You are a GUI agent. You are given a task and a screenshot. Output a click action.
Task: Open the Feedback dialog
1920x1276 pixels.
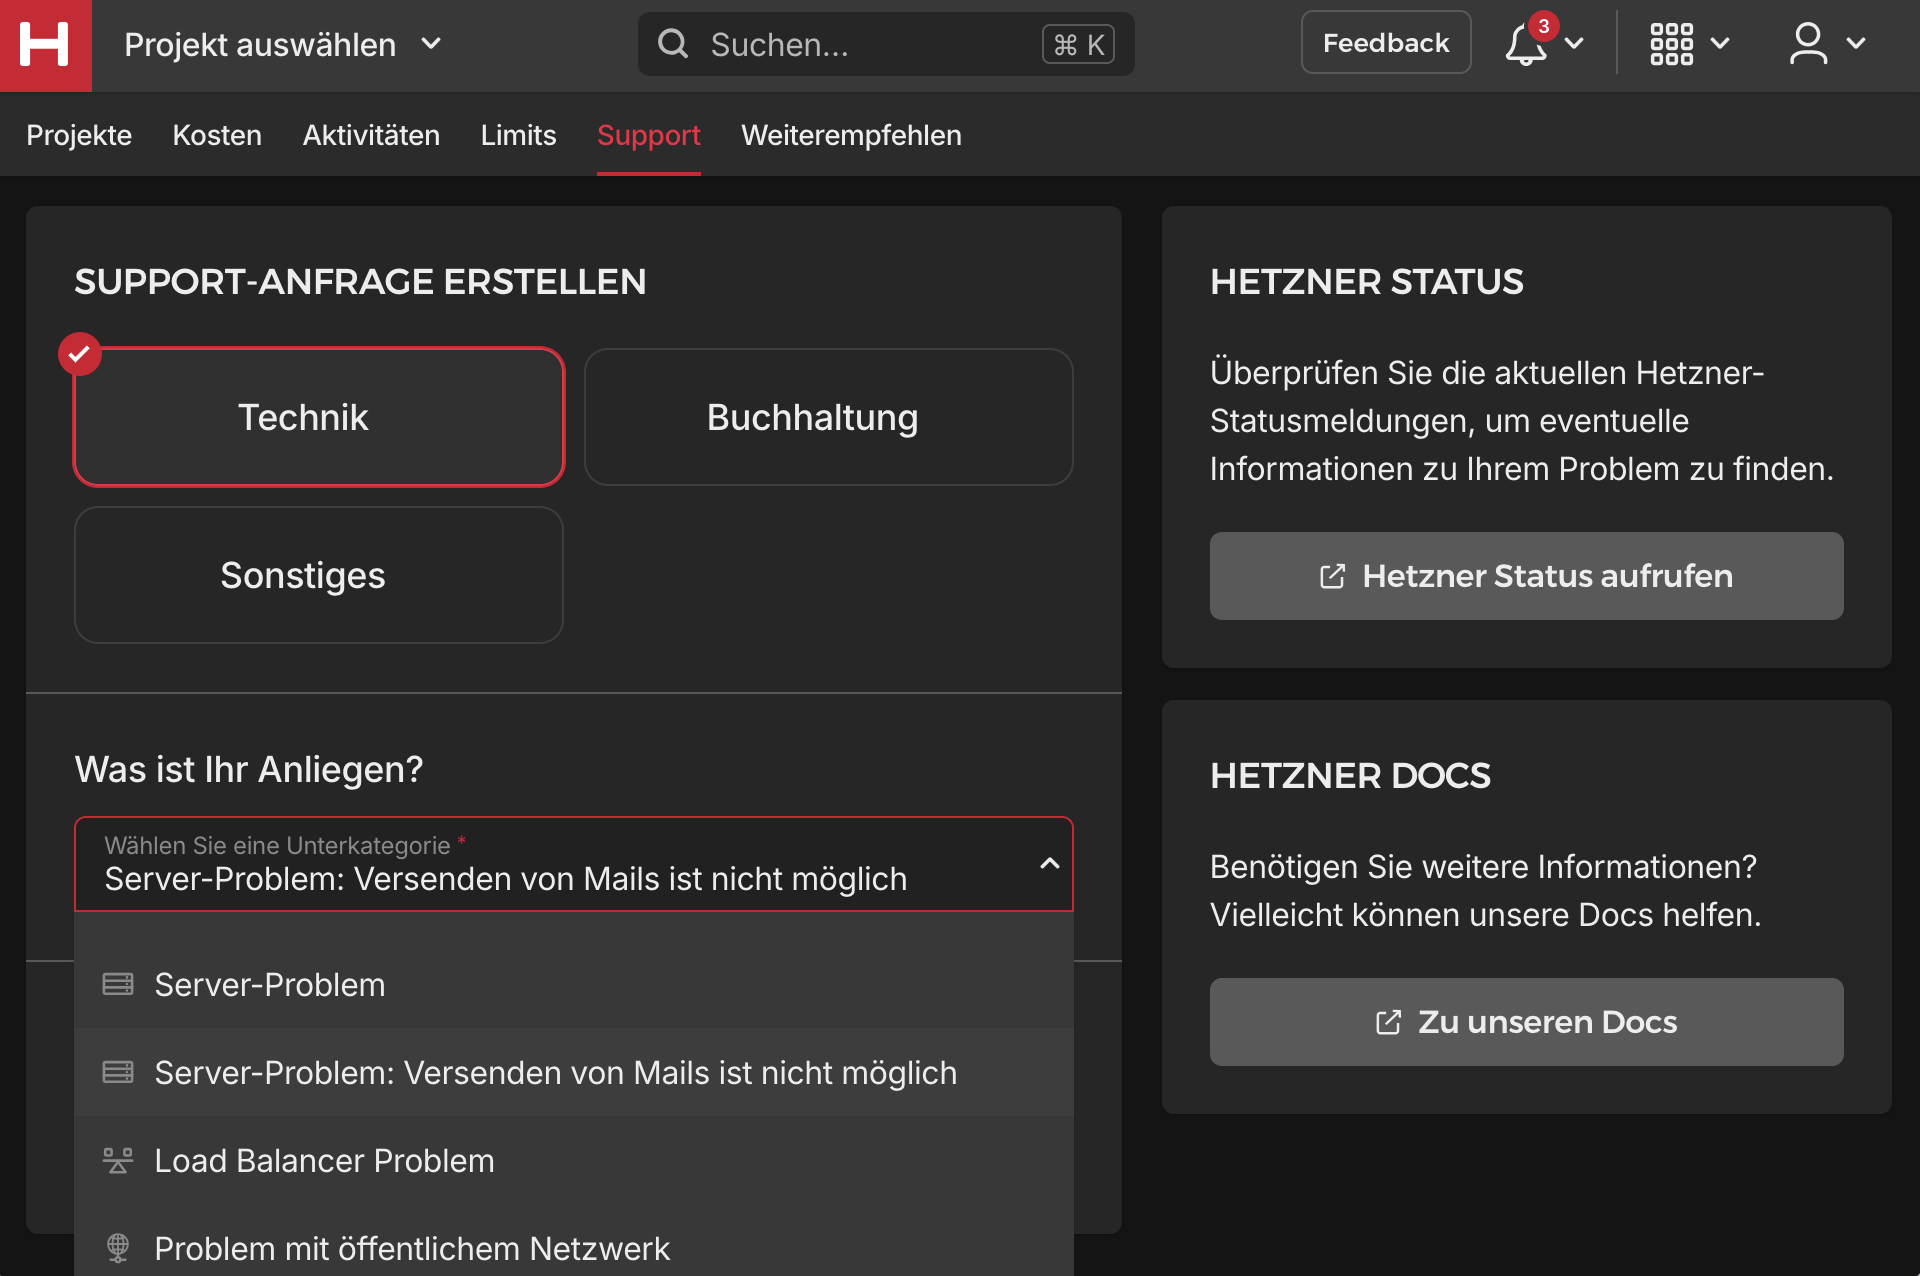coord(1386,42)
